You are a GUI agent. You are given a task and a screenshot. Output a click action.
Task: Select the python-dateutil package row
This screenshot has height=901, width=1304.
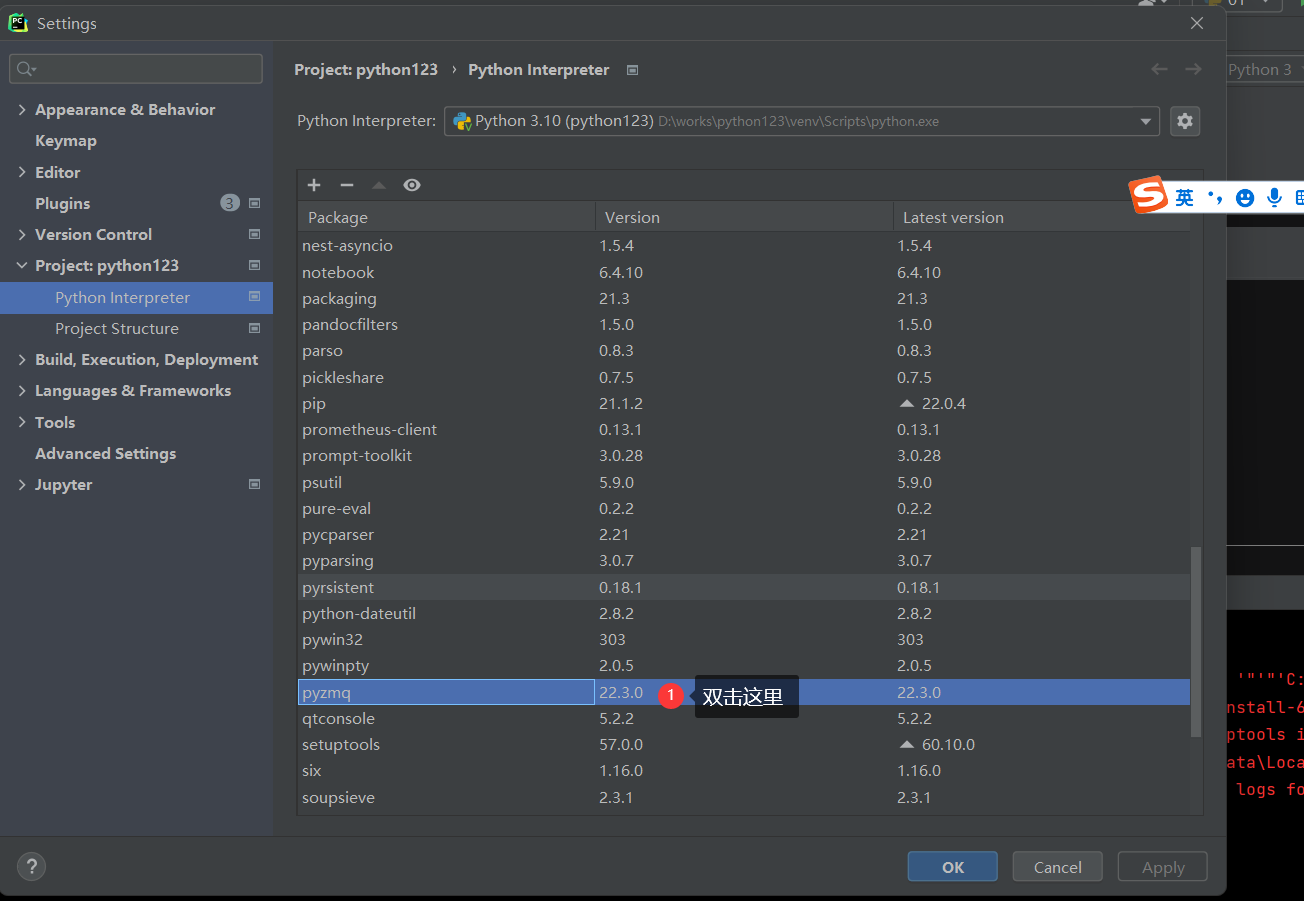pyautogui.click(x=744, y=613)
